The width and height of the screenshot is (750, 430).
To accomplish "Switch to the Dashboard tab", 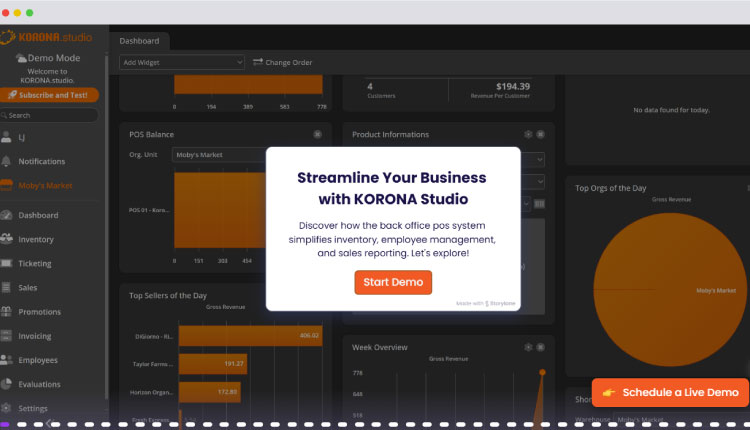I will (139, 41).
